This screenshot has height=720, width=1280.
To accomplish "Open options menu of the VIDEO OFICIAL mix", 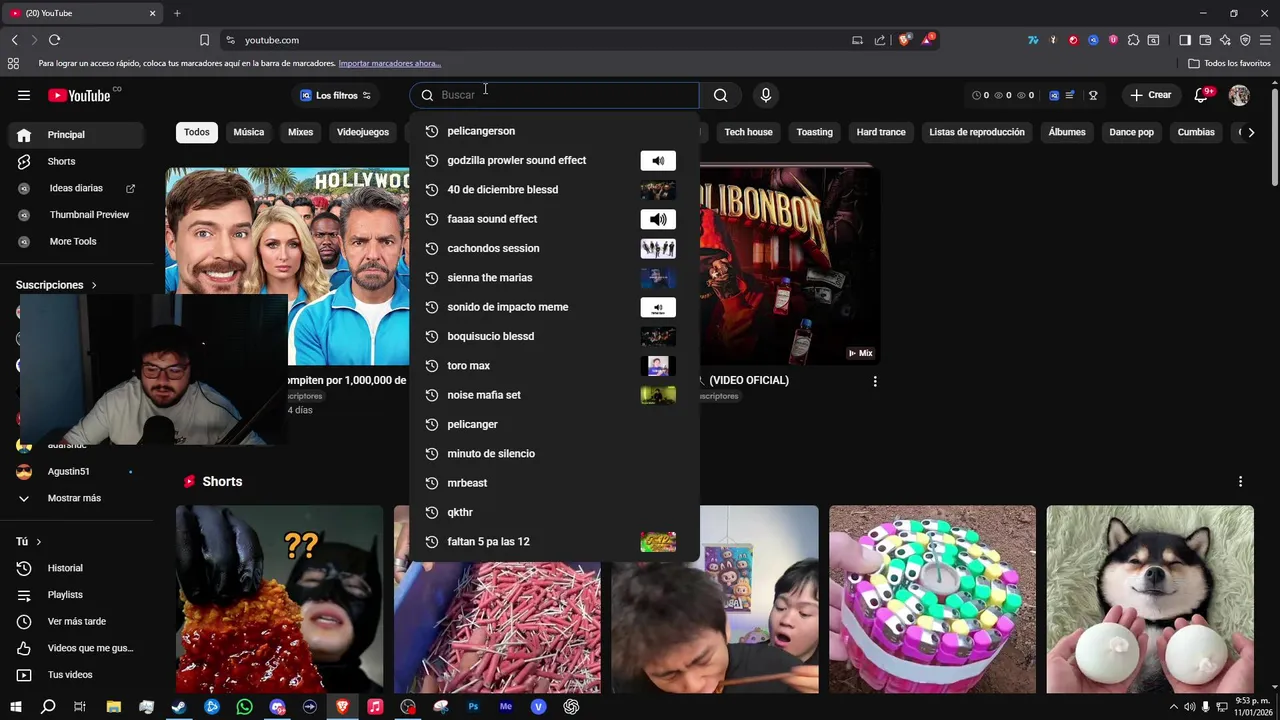I will [875, 381].
